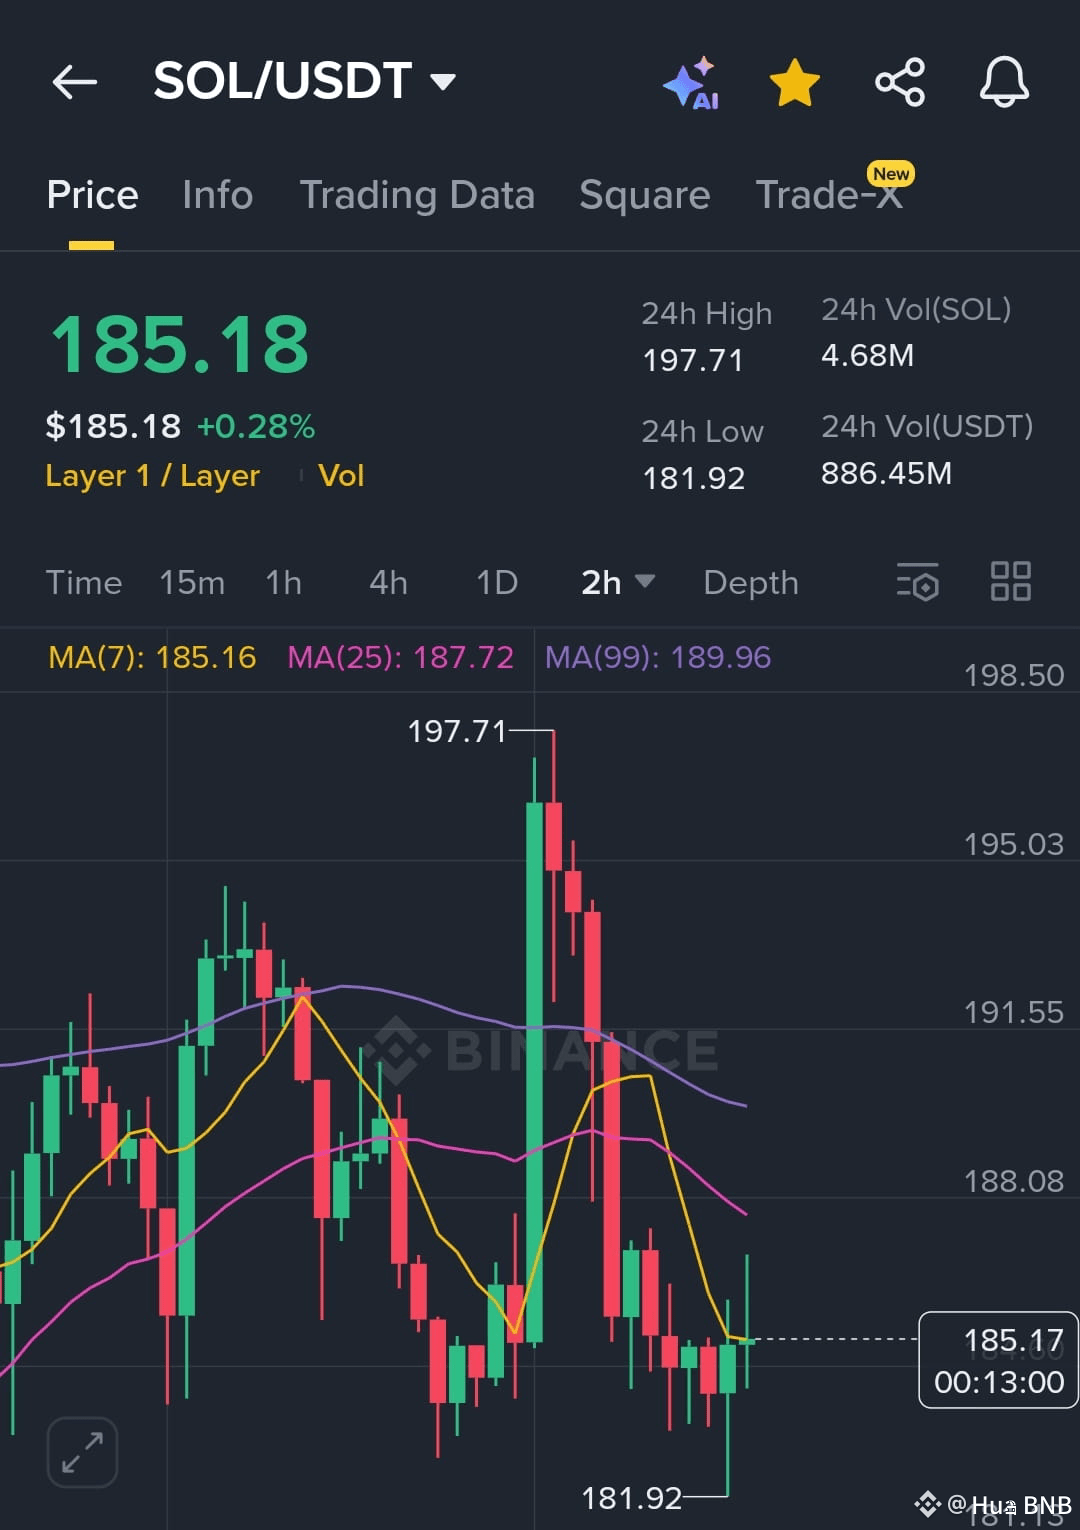The image size is (1080, 1530).
Task: Tap the back arrow icon
Action: 75,82
